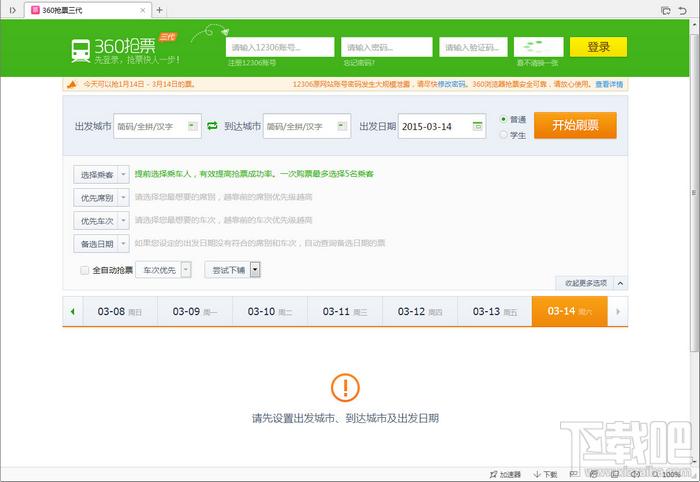Click the vertical scrollbar on the right

pyautogui.click(x=694, y=192)
